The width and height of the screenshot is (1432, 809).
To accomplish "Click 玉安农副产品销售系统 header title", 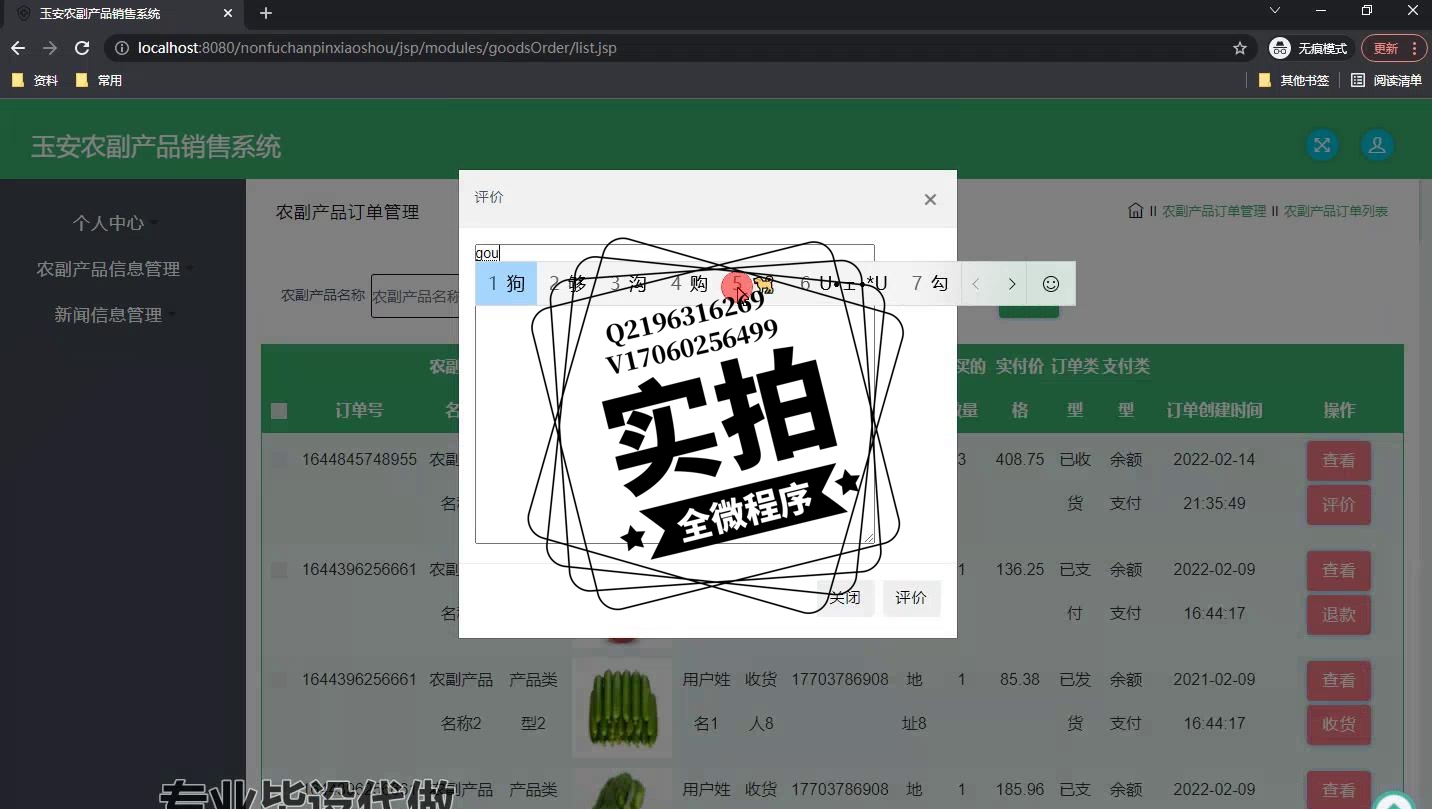I will [156, 147].
